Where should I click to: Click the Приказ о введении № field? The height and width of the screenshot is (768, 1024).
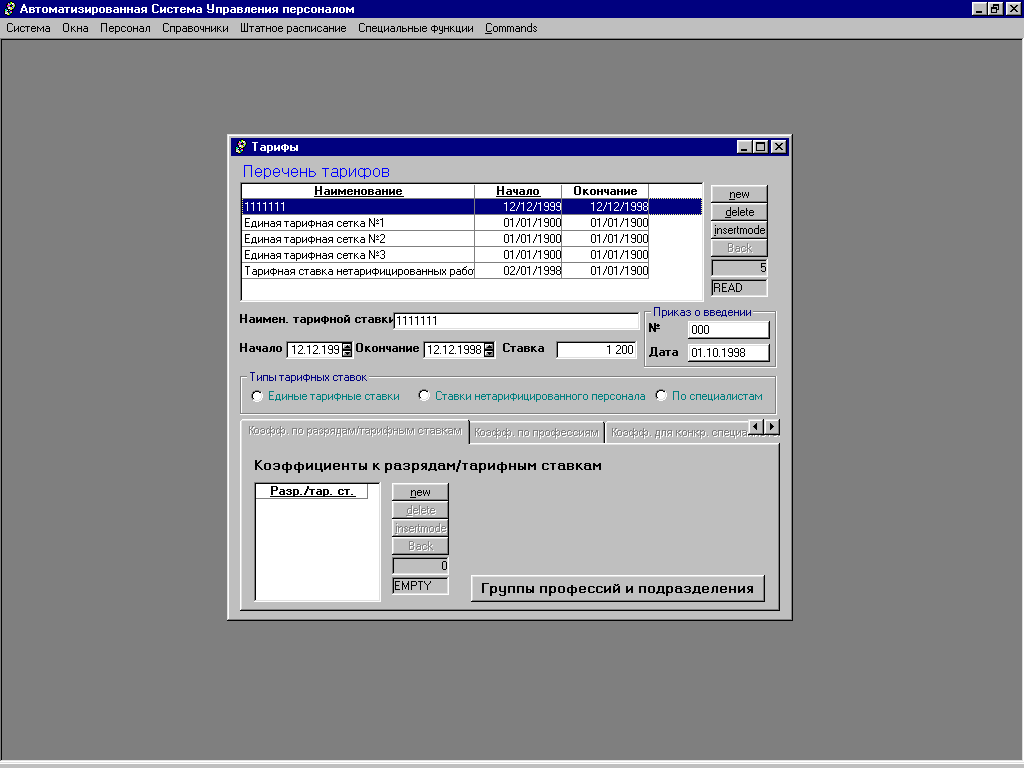[x=728, y=330]
